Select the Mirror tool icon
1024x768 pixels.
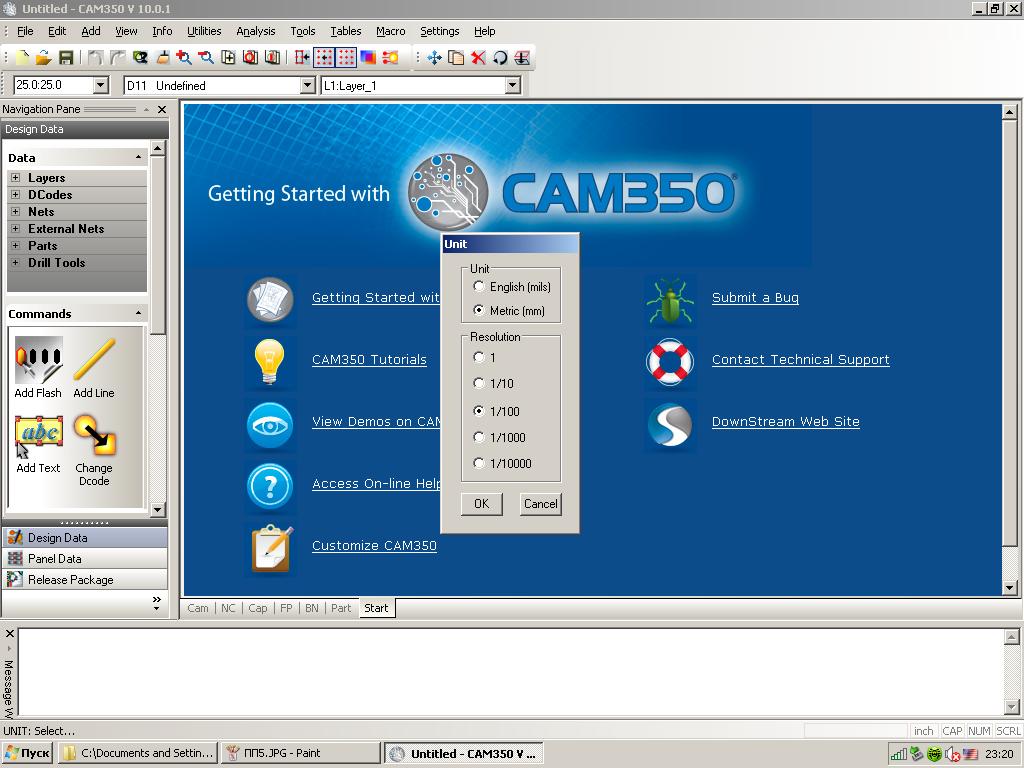pyautogui.click(x=522, y=57)
